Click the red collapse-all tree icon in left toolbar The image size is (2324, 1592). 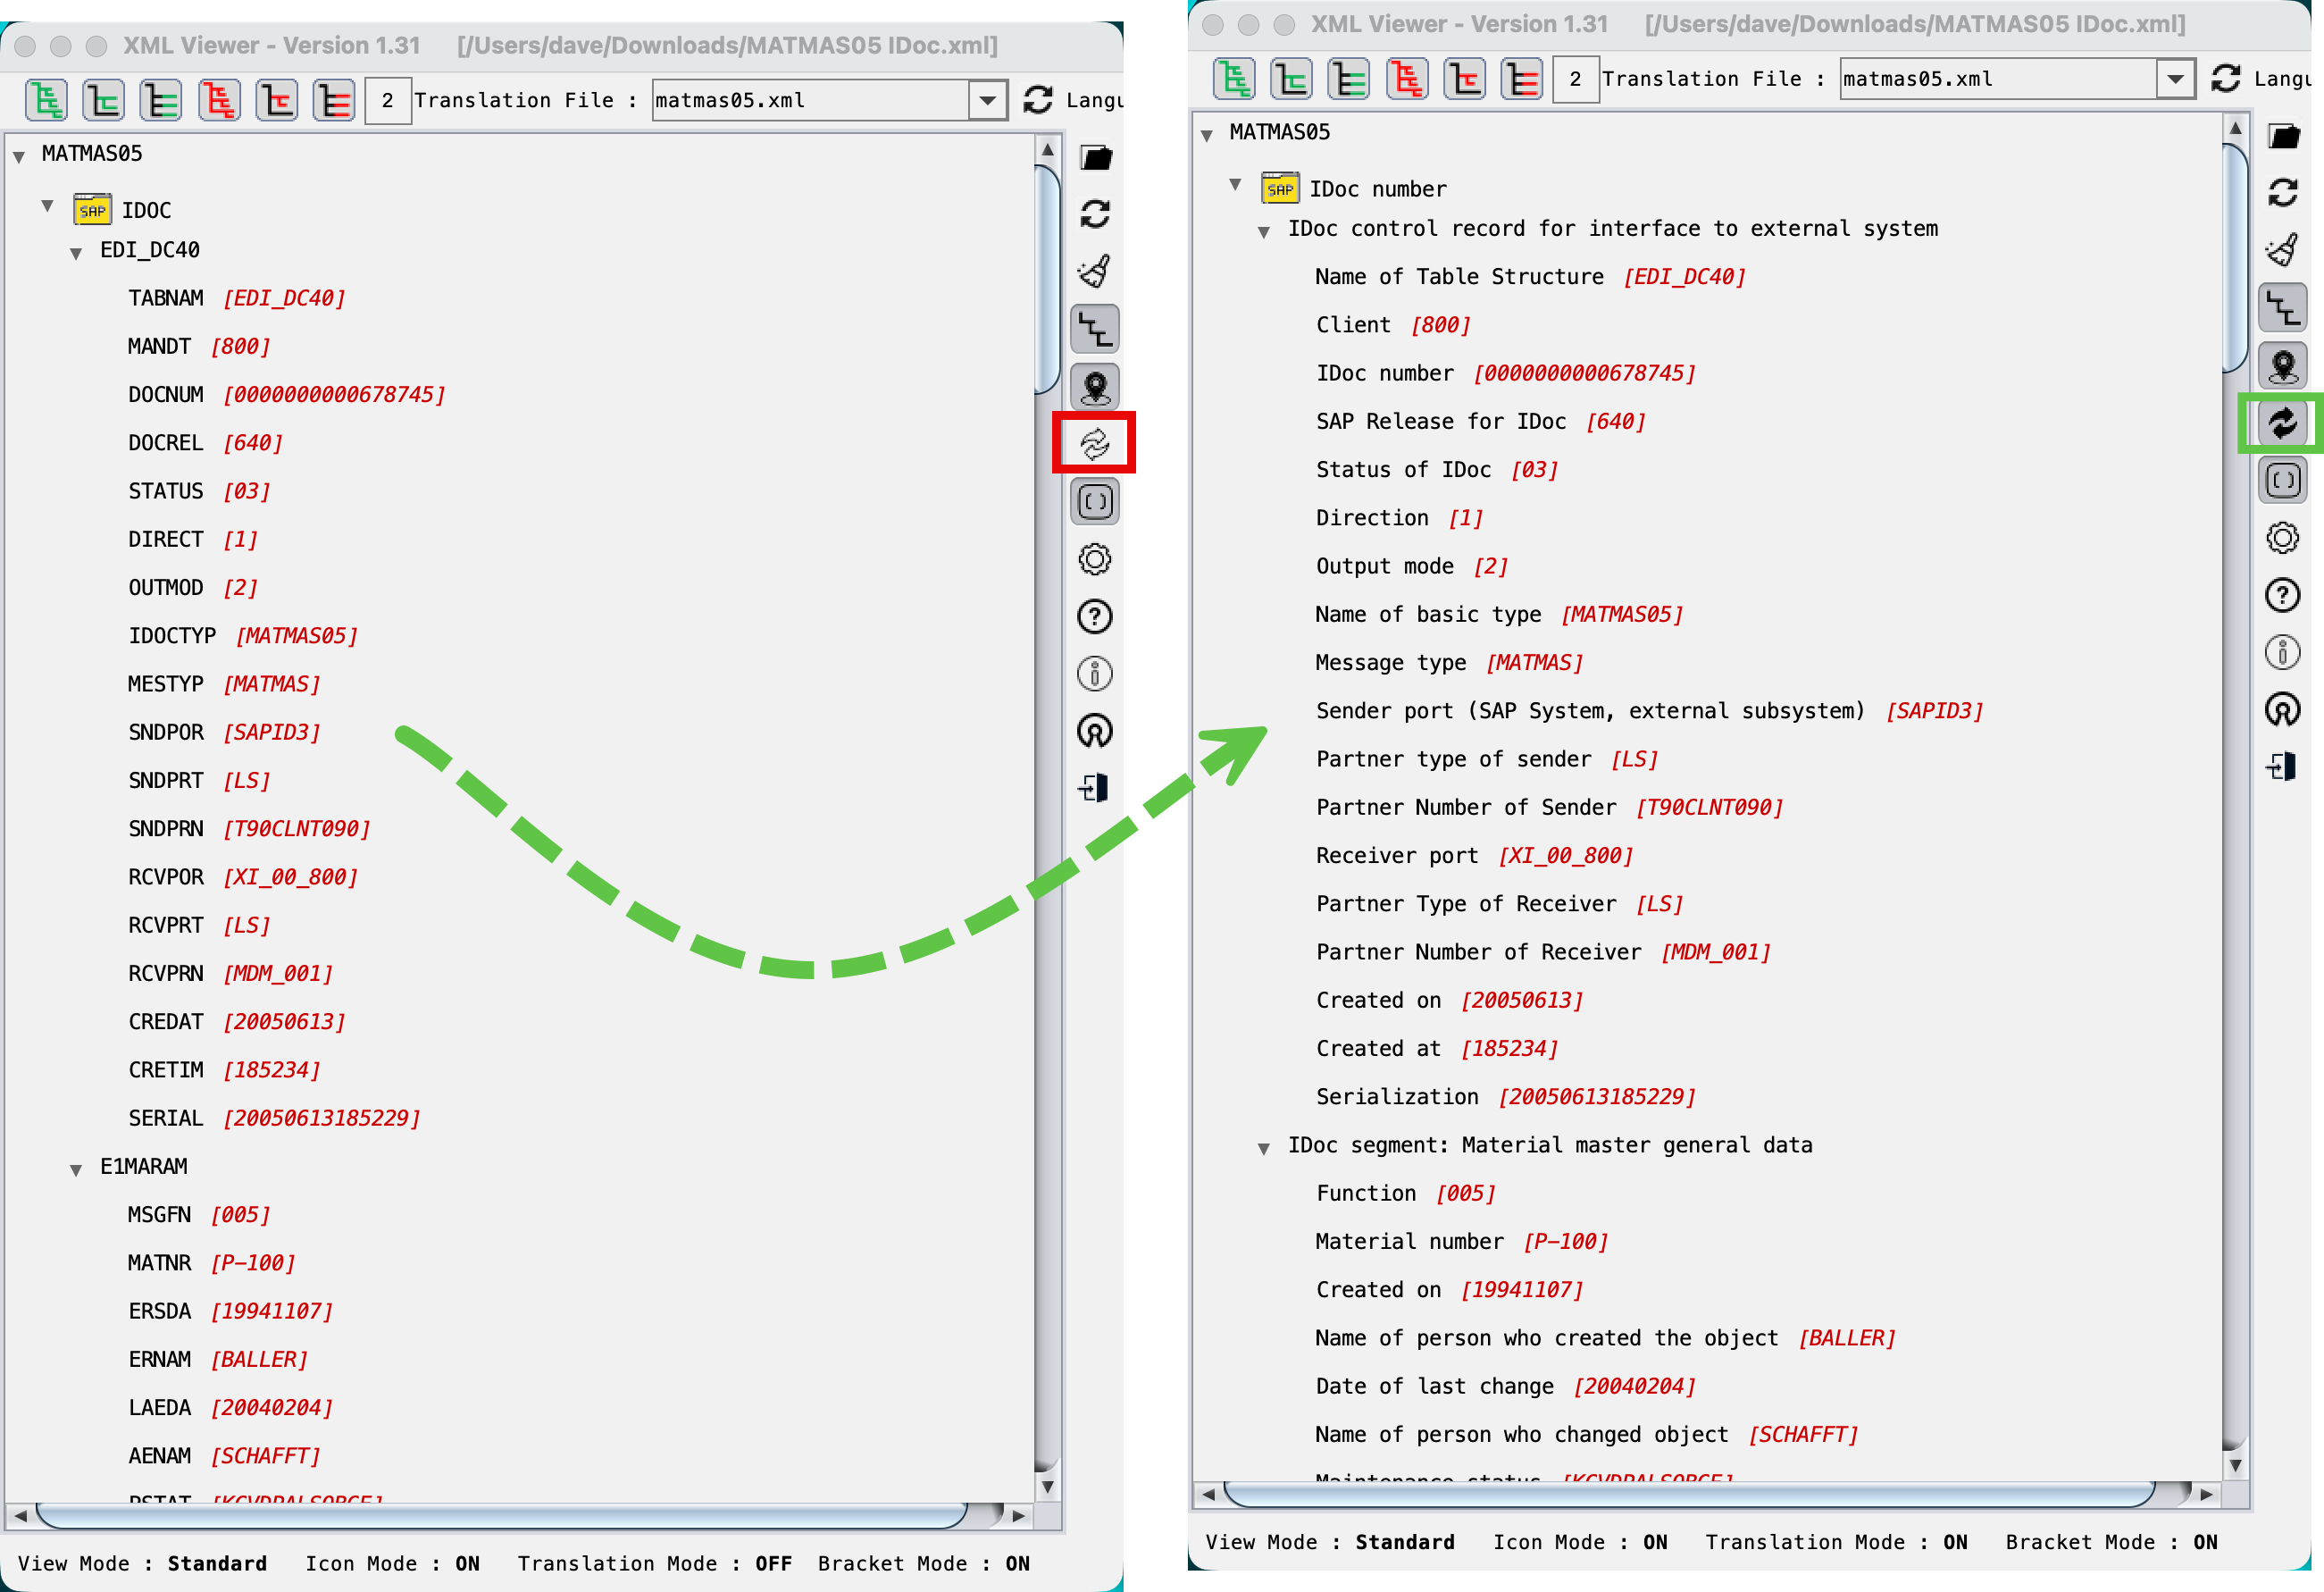219,101
